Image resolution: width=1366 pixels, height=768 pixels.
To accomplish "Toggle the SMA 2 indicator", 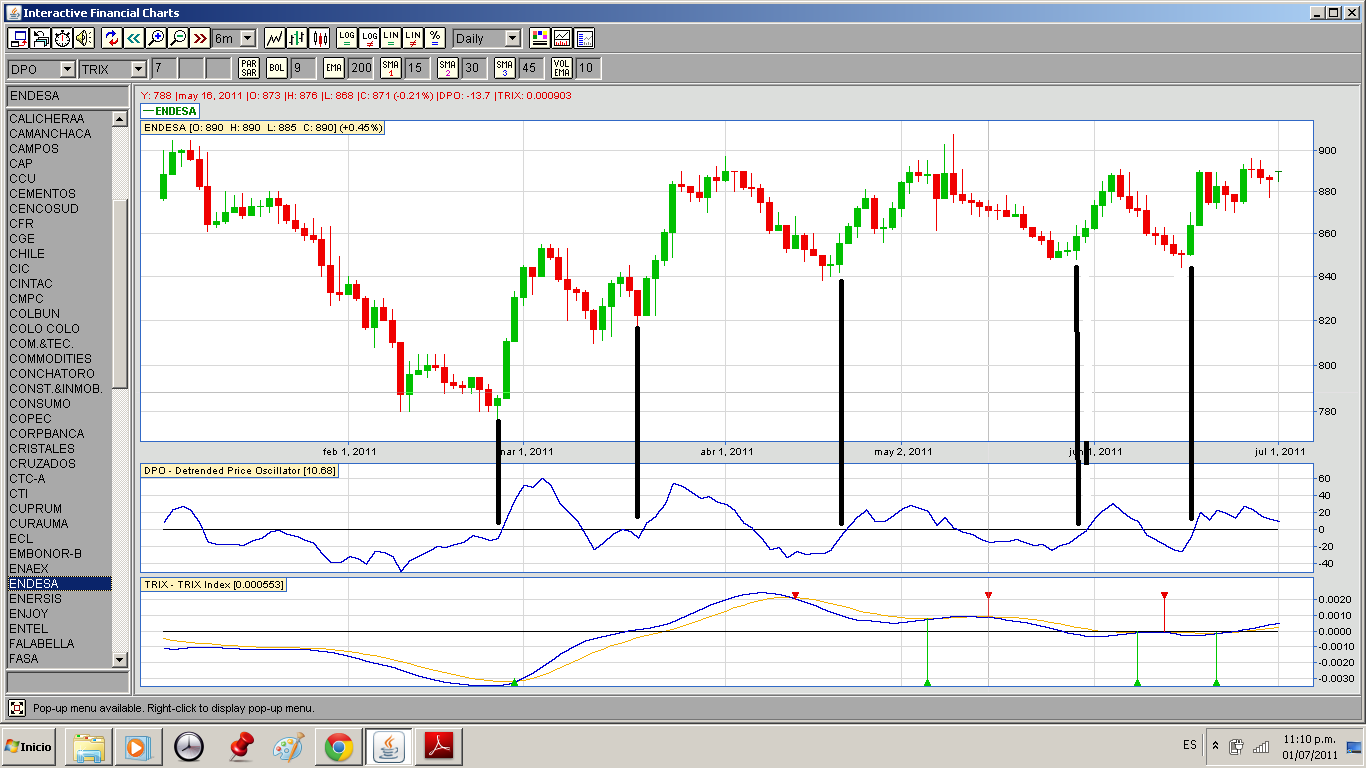I will pos(448,68).
